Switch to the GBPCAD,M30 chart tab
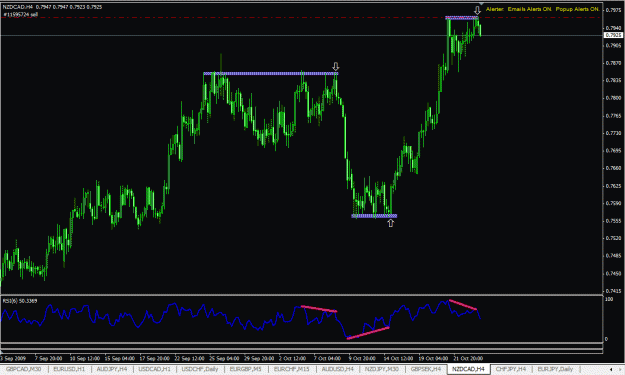This screenshot has height=375, width=625. pyautogui.click(x=24, y=369)
